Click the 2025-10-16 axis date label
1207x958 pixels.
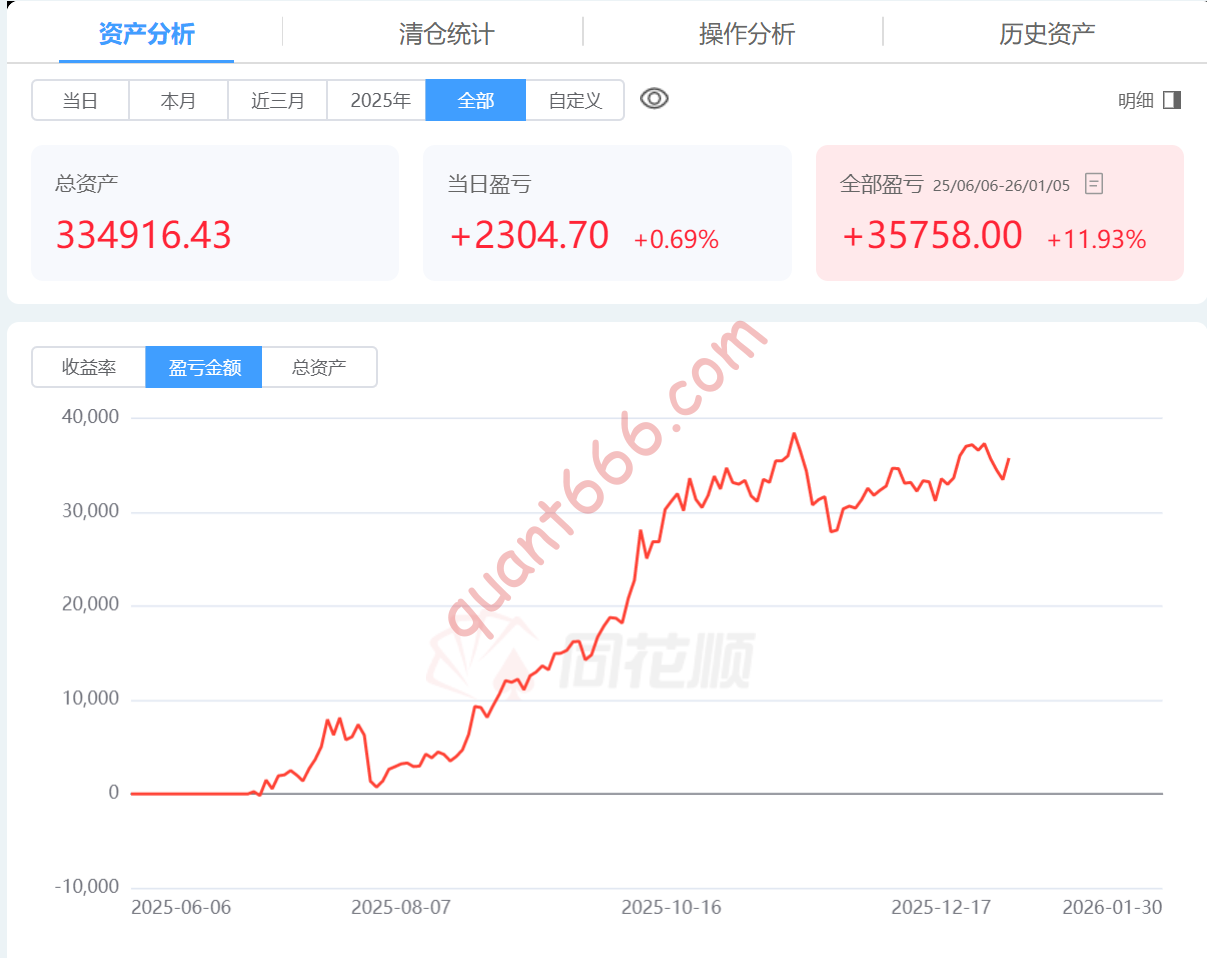[x=671, y=908]
